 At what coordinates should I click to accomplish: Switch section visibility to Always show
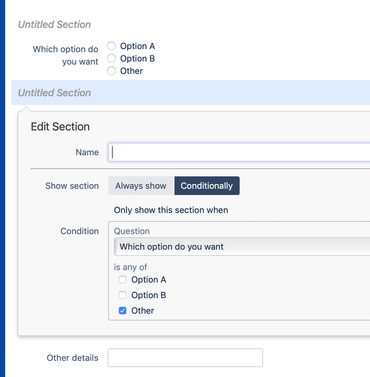coord(141,186)
